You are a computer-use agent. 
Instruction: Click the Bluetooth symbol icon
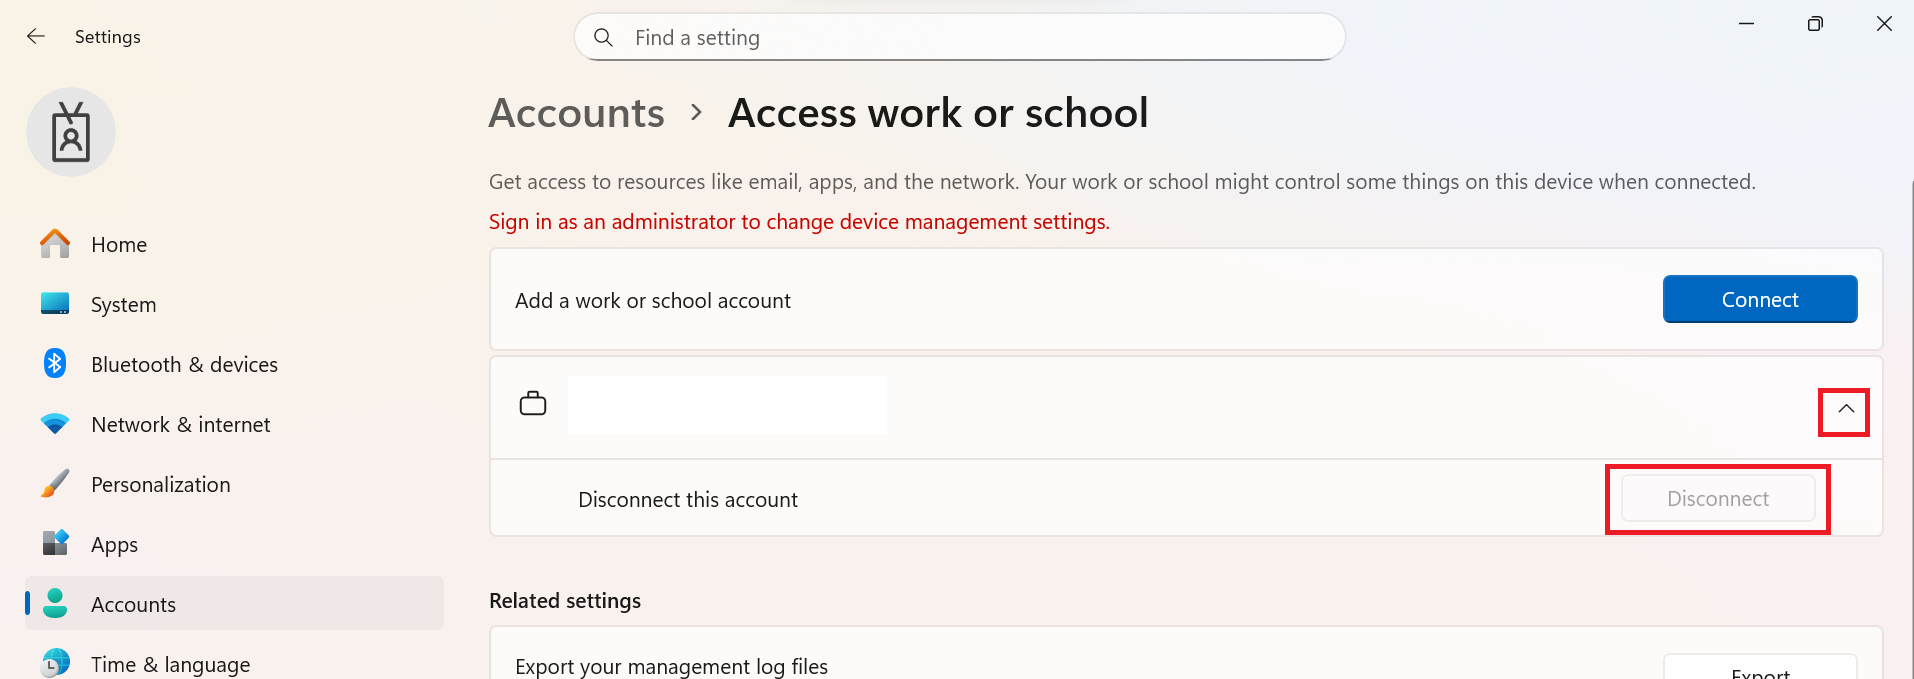pyautogui.click(x=55, y=364)
